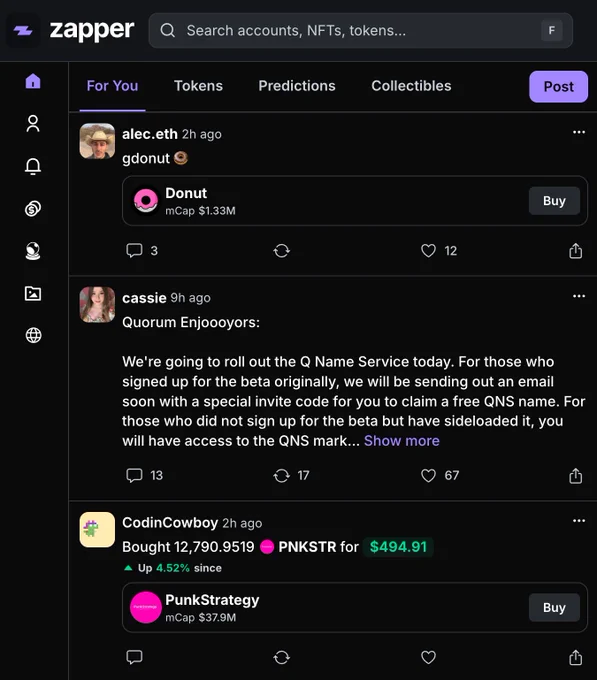Open the crystal ball predictions icon

point(33,251)
